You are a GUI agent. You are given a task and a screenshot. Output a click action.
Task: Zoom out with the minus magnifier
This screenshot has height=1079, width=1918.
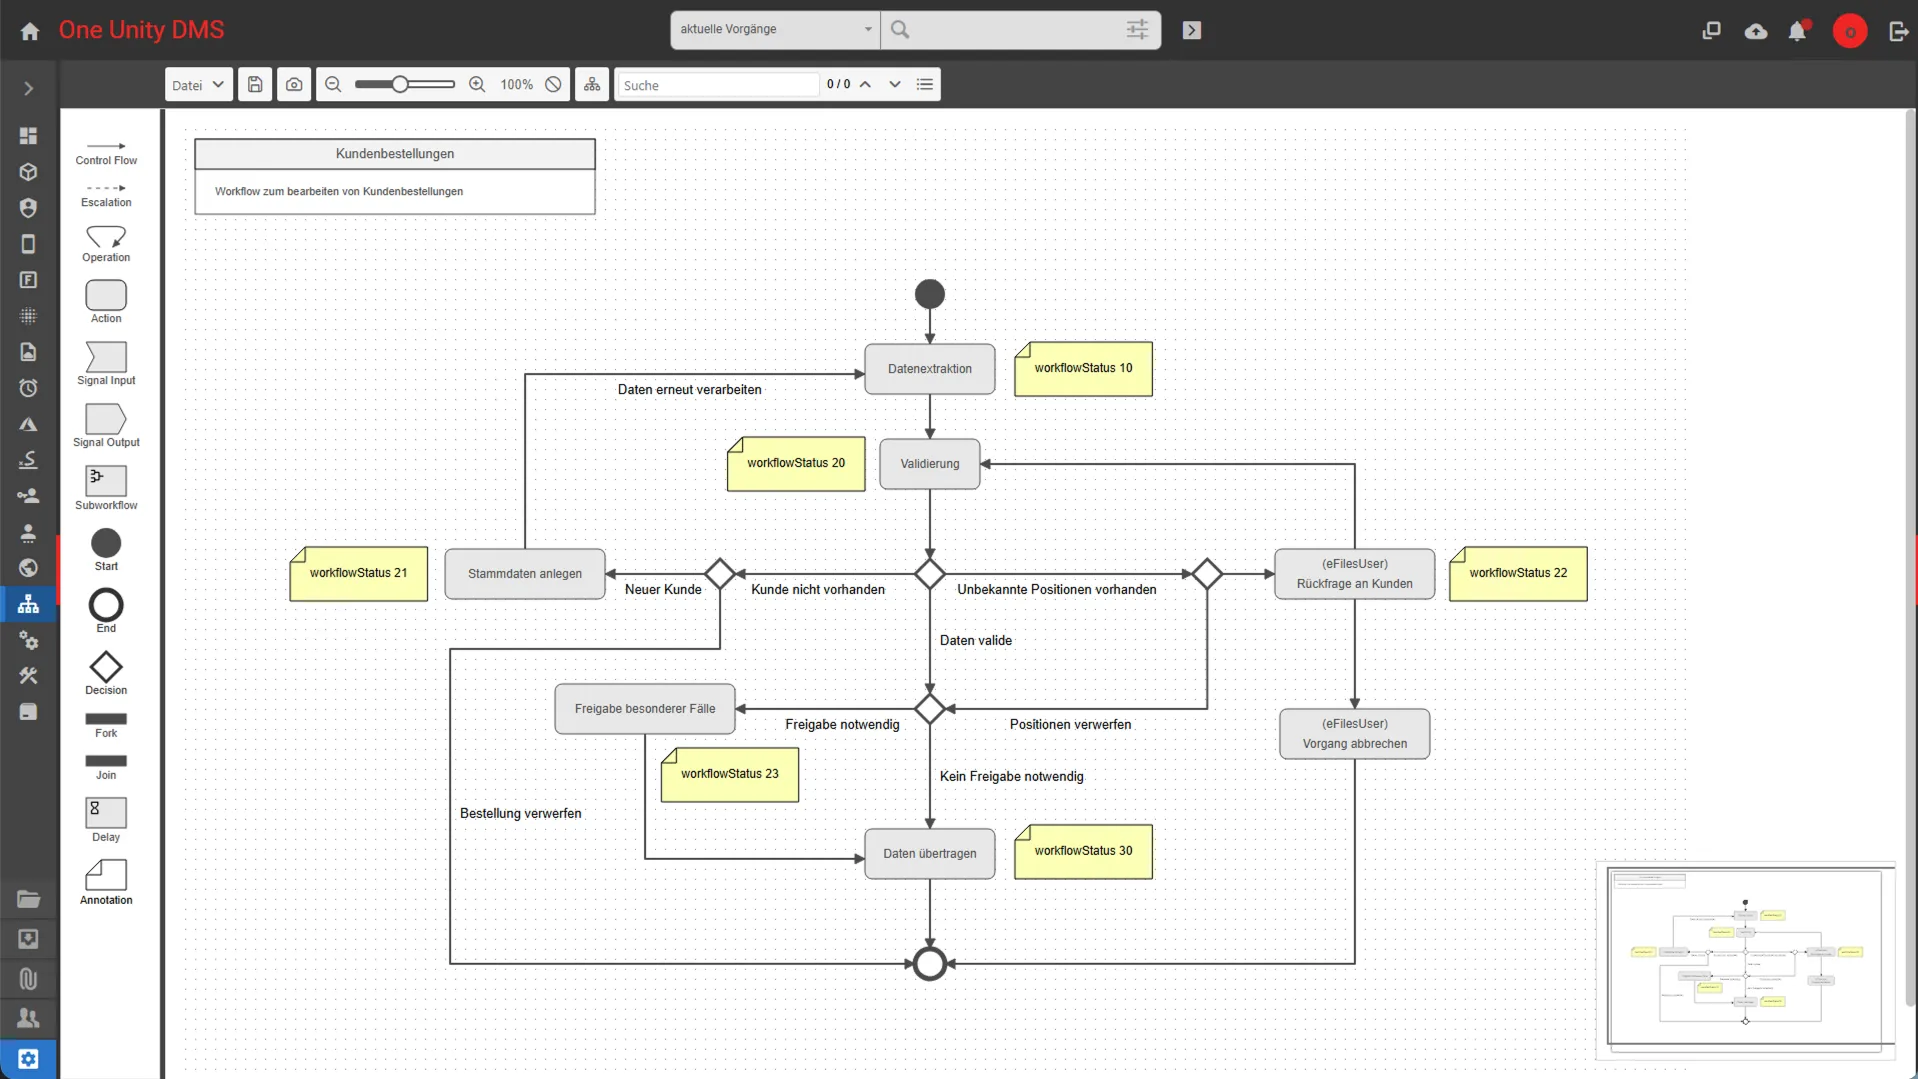(x=334, y=85)
